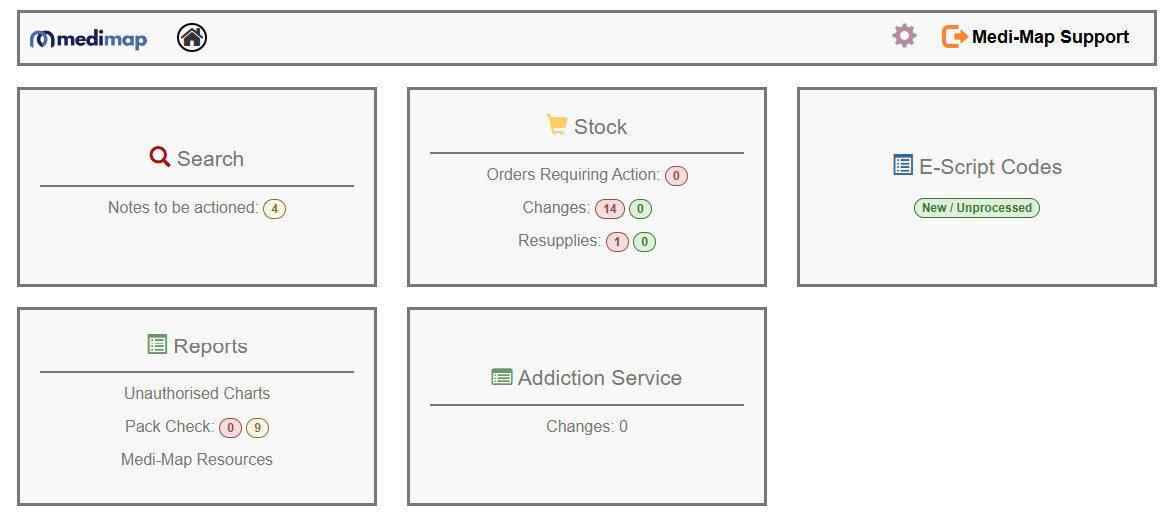
Task: Open the Search heading link
Action: [210, 159]
